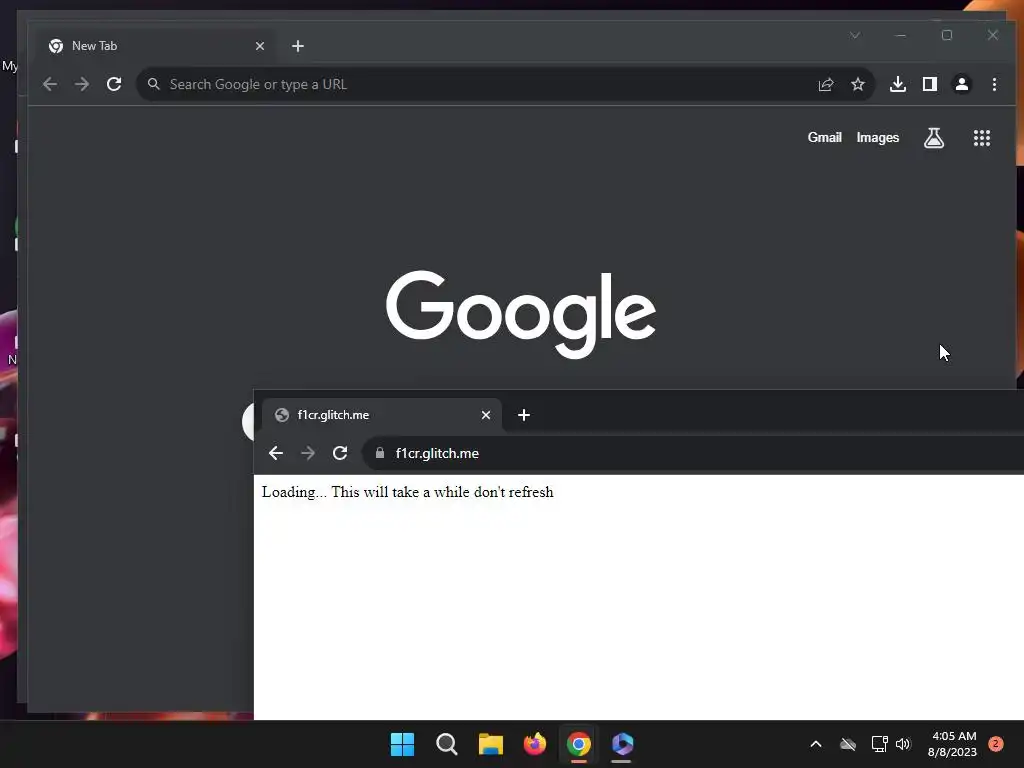The height and width of the screenshot is (768, 1024).
Task: Reload the f1cr.glitch.me page
Action: (340, 453)
